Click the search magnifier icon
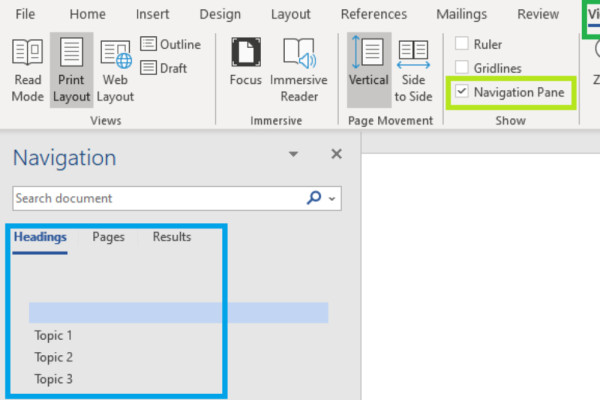The width and height of the screenshot is (600, 400). (314, 198)
